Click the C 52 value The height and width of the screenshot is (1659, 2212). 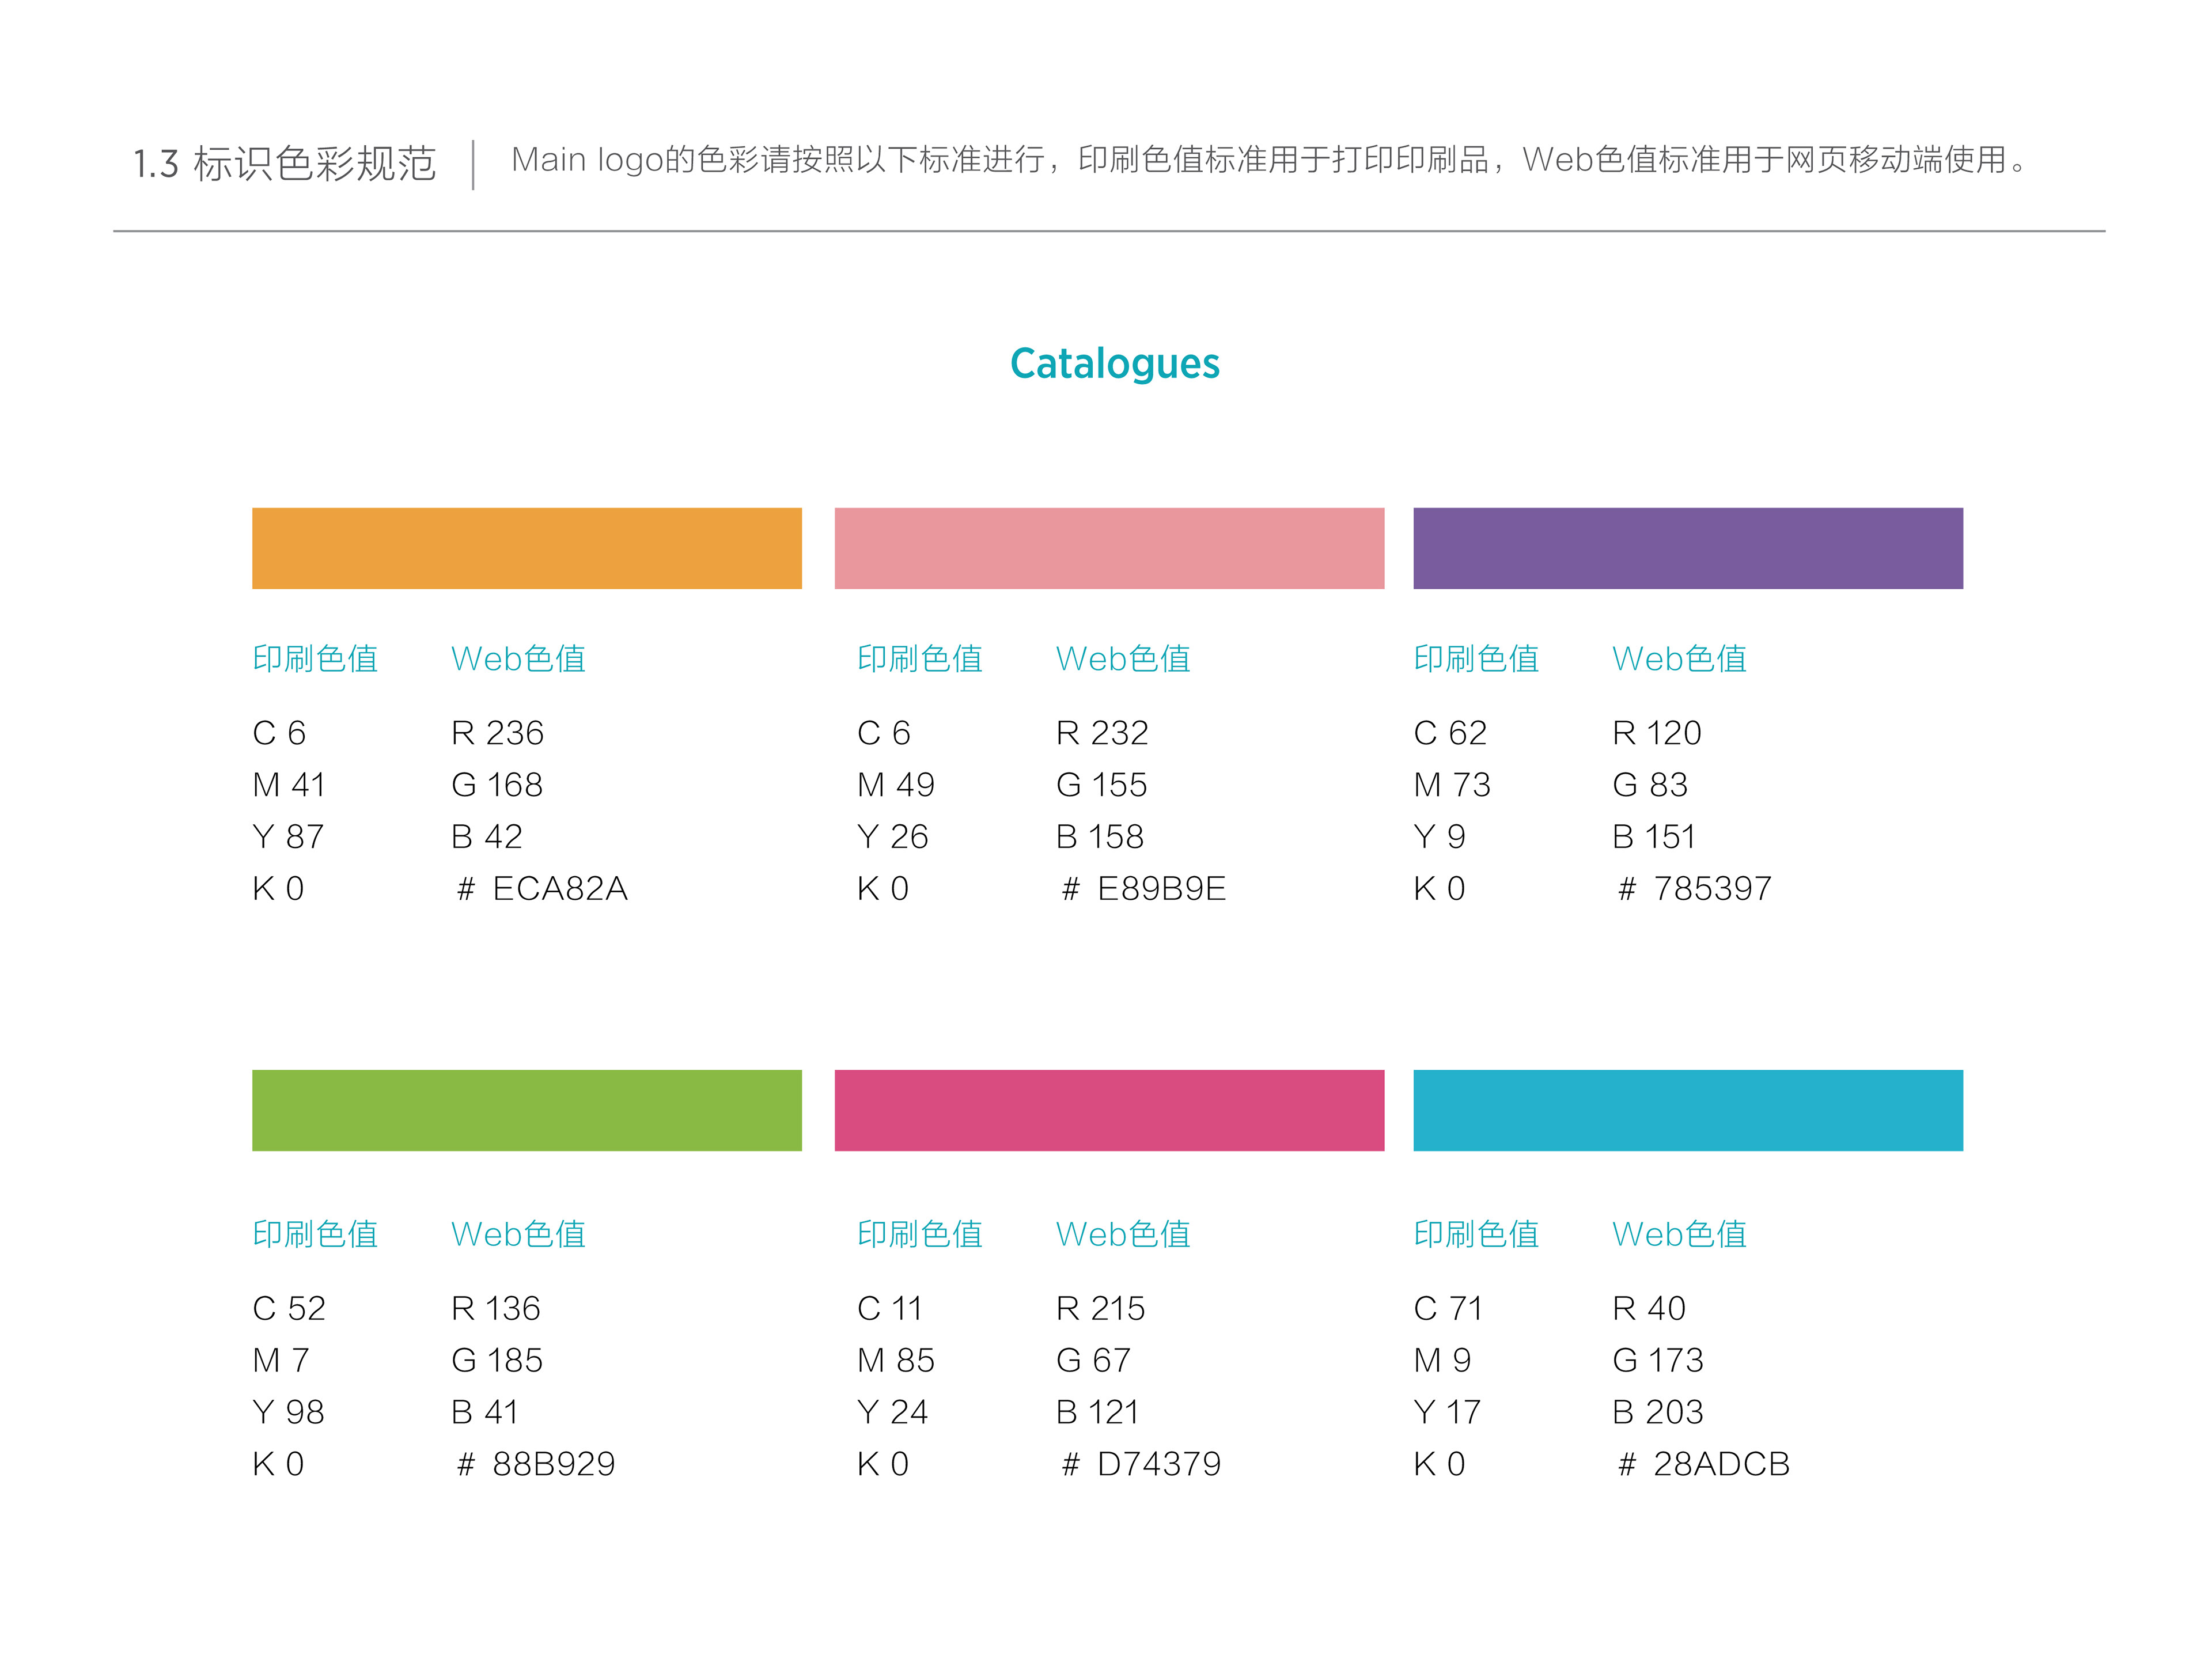(x=289, y=1308)
